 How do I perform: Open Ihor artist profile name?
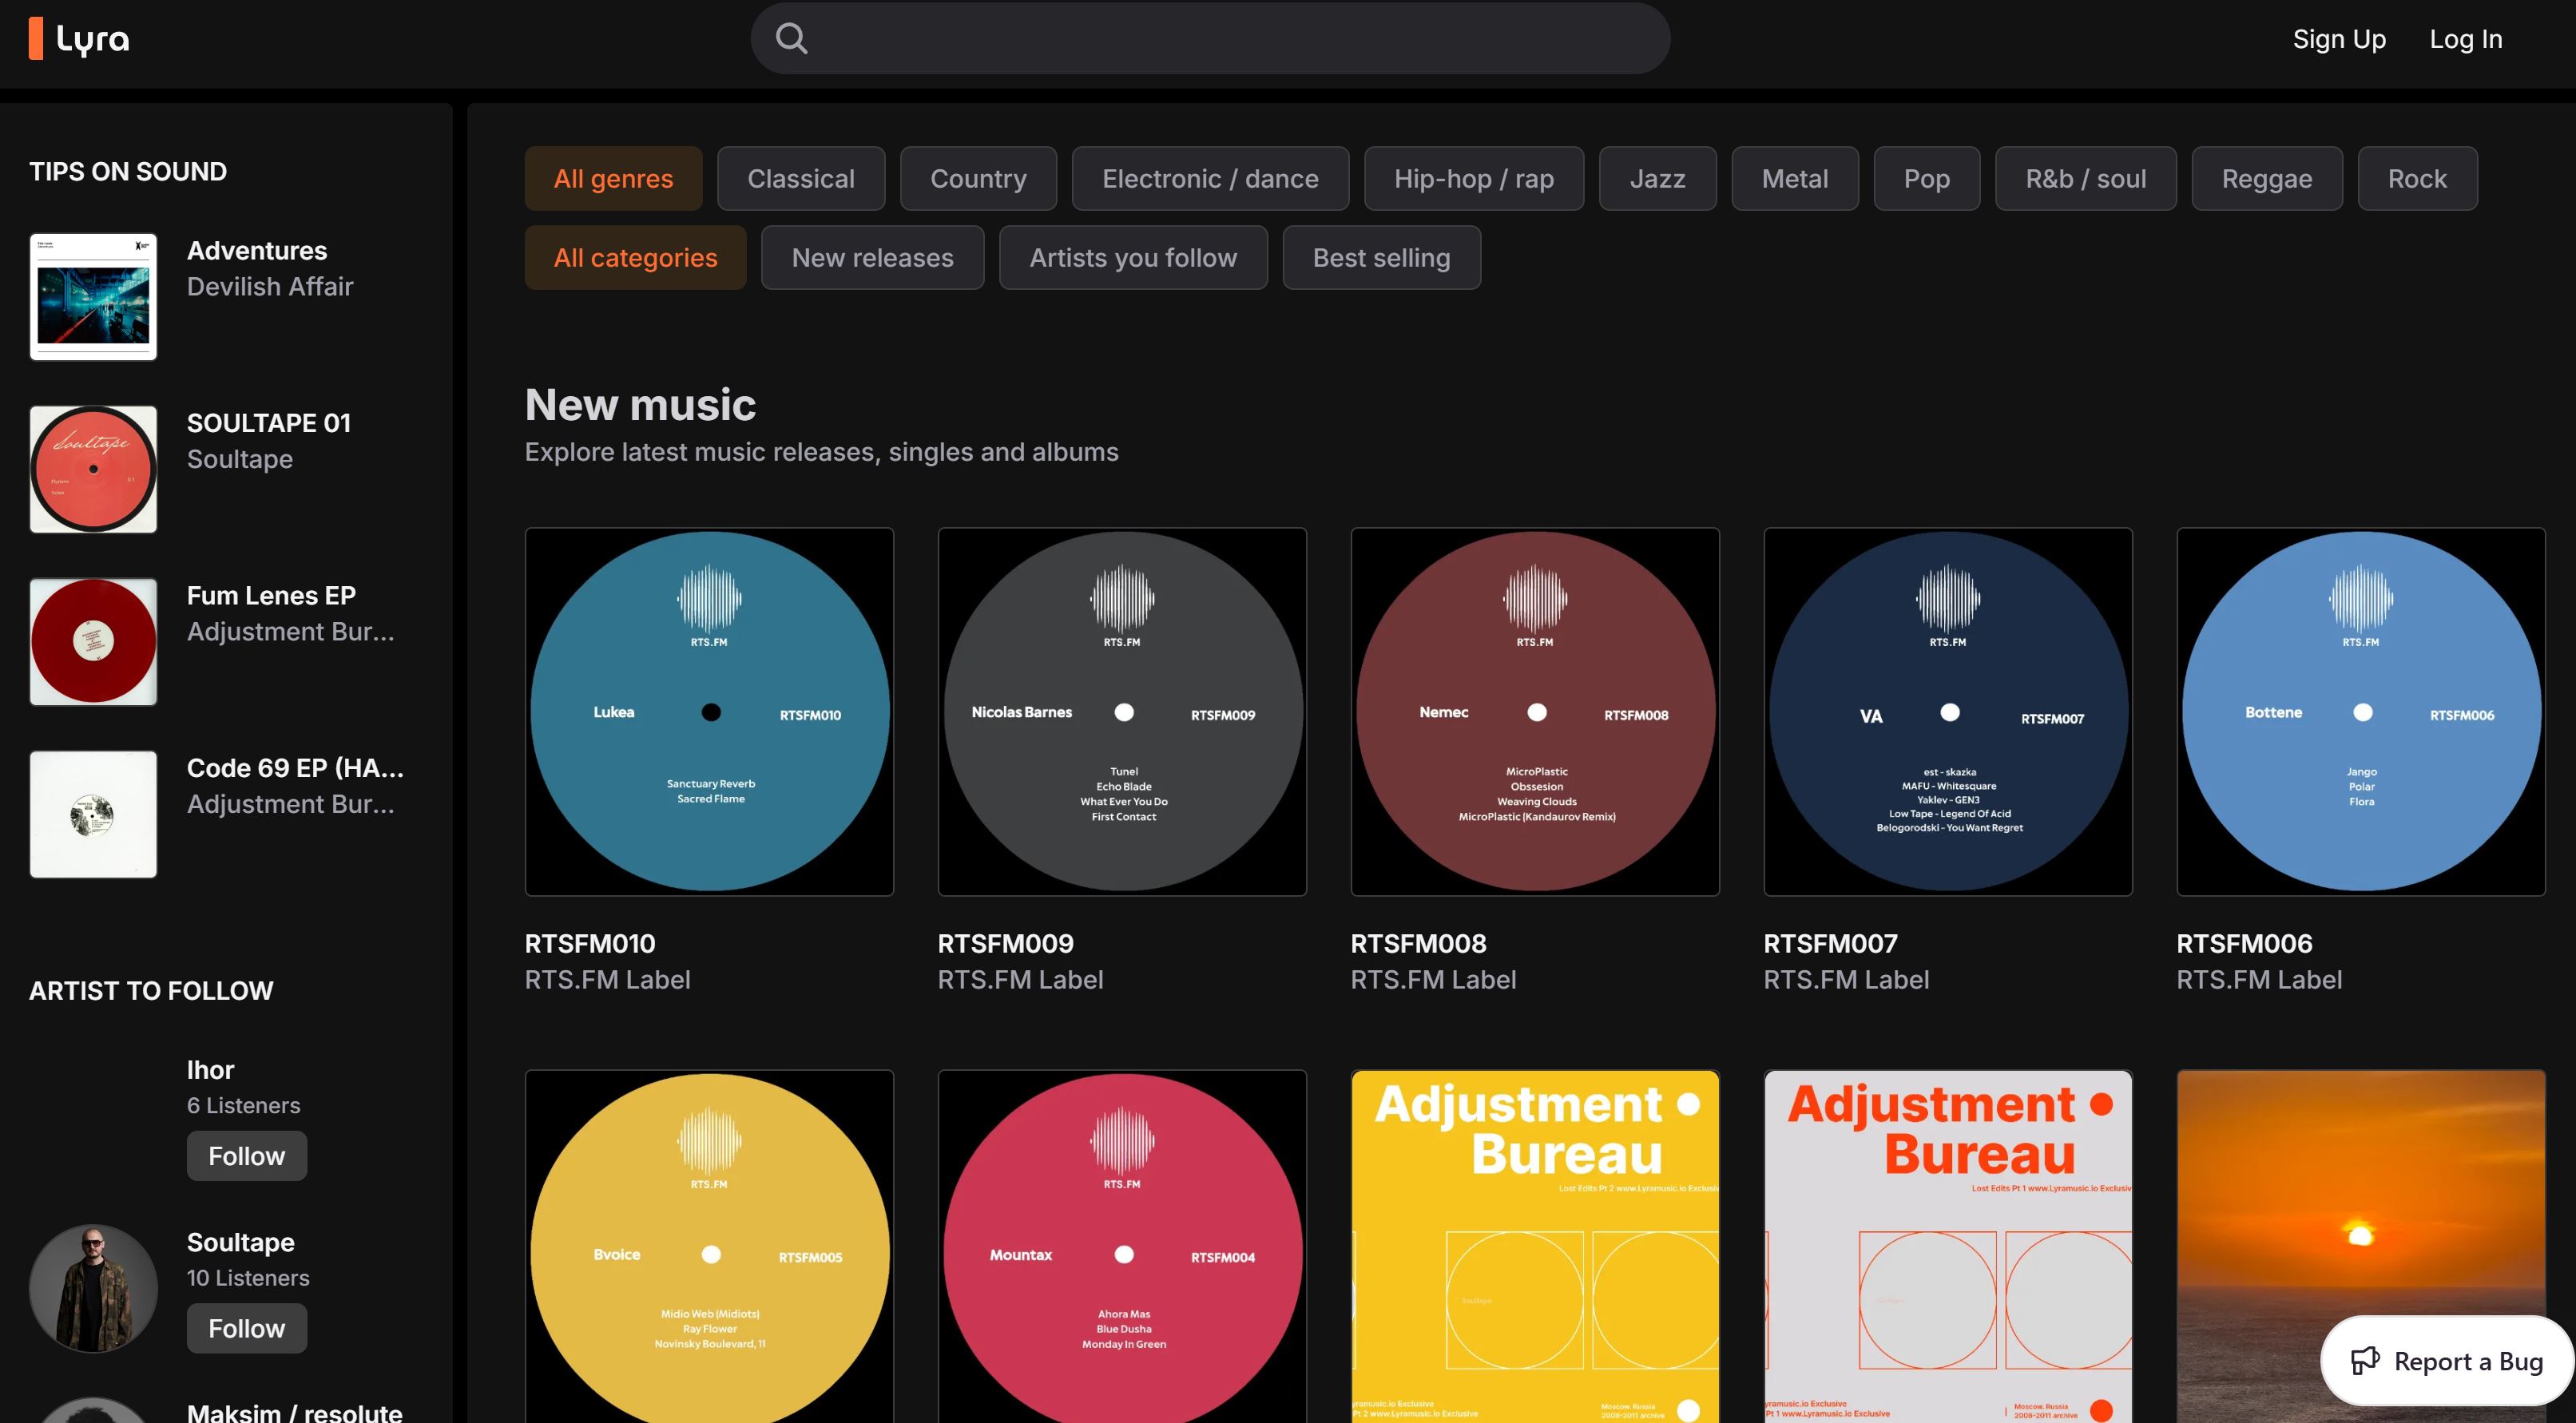(x=210, y=1070)
